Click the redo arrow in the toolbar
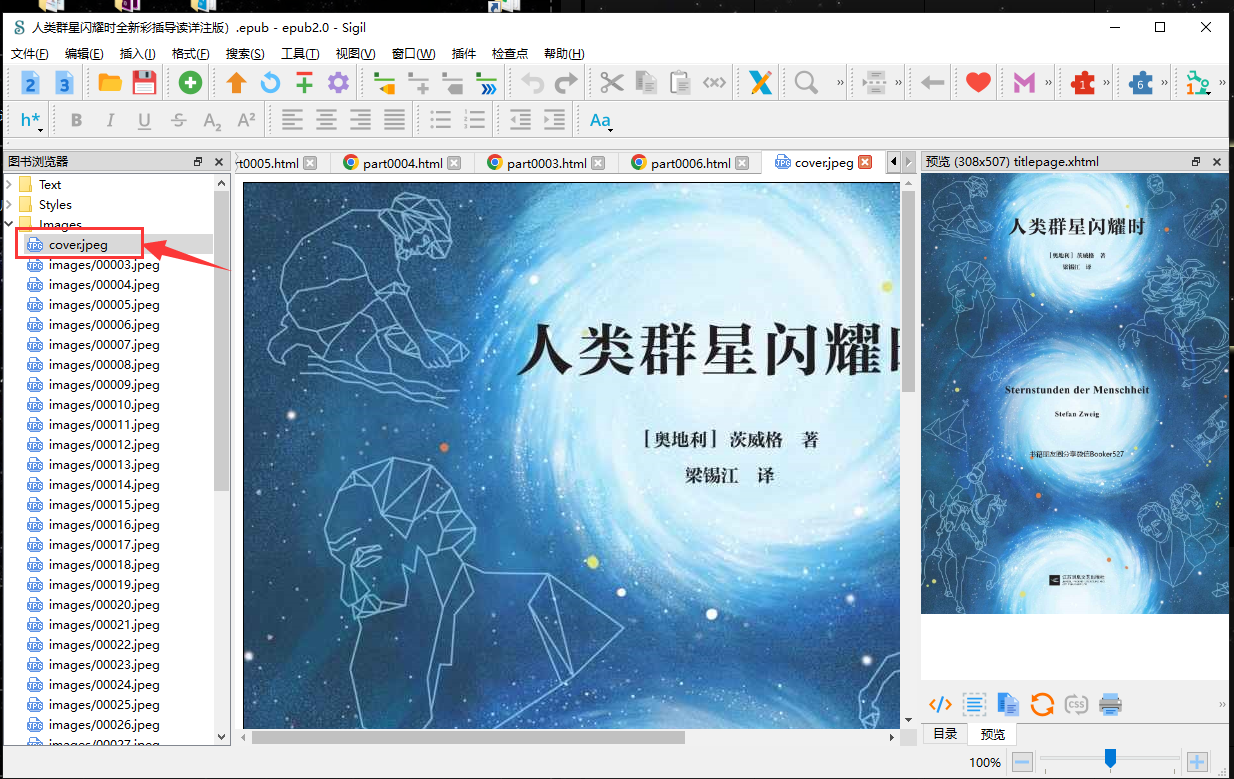The height and width of the screenshot is (779, 1234). pyautogui.click(x=566, y=83)
